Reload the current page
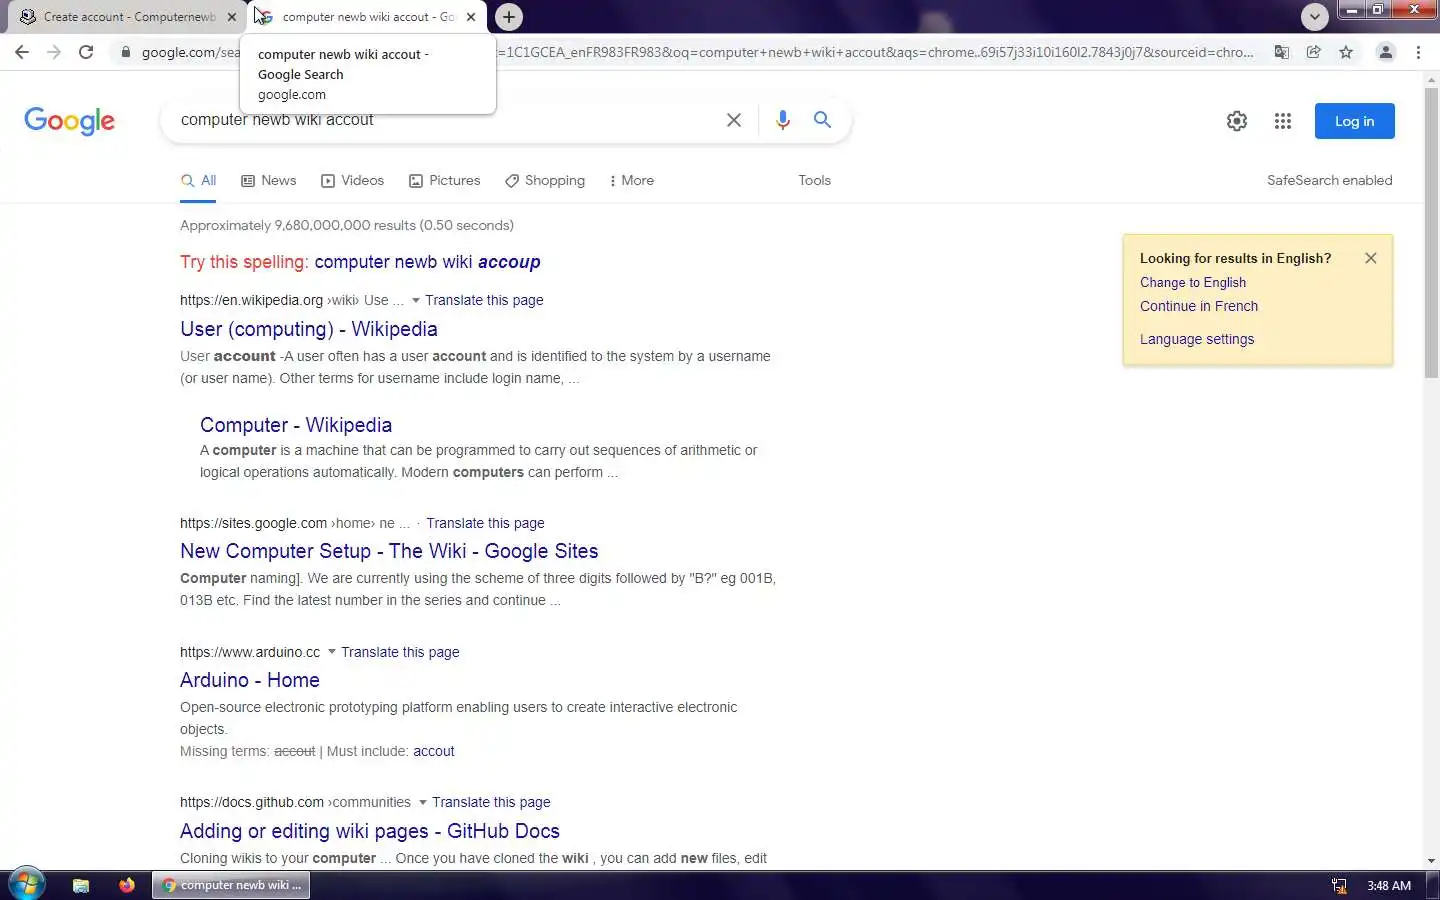 pyautogui.click(x=86, y=52)
